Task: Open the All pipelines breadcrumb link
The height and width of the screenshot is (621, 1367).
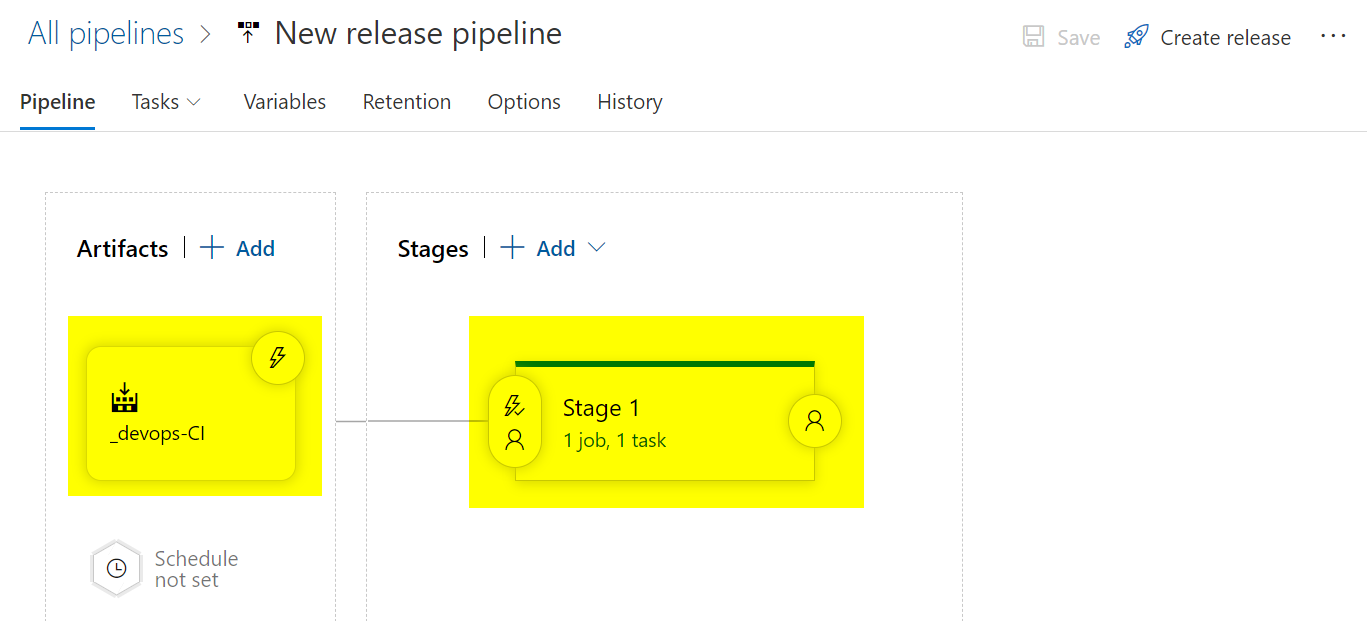Action: [x=106, y=34]
